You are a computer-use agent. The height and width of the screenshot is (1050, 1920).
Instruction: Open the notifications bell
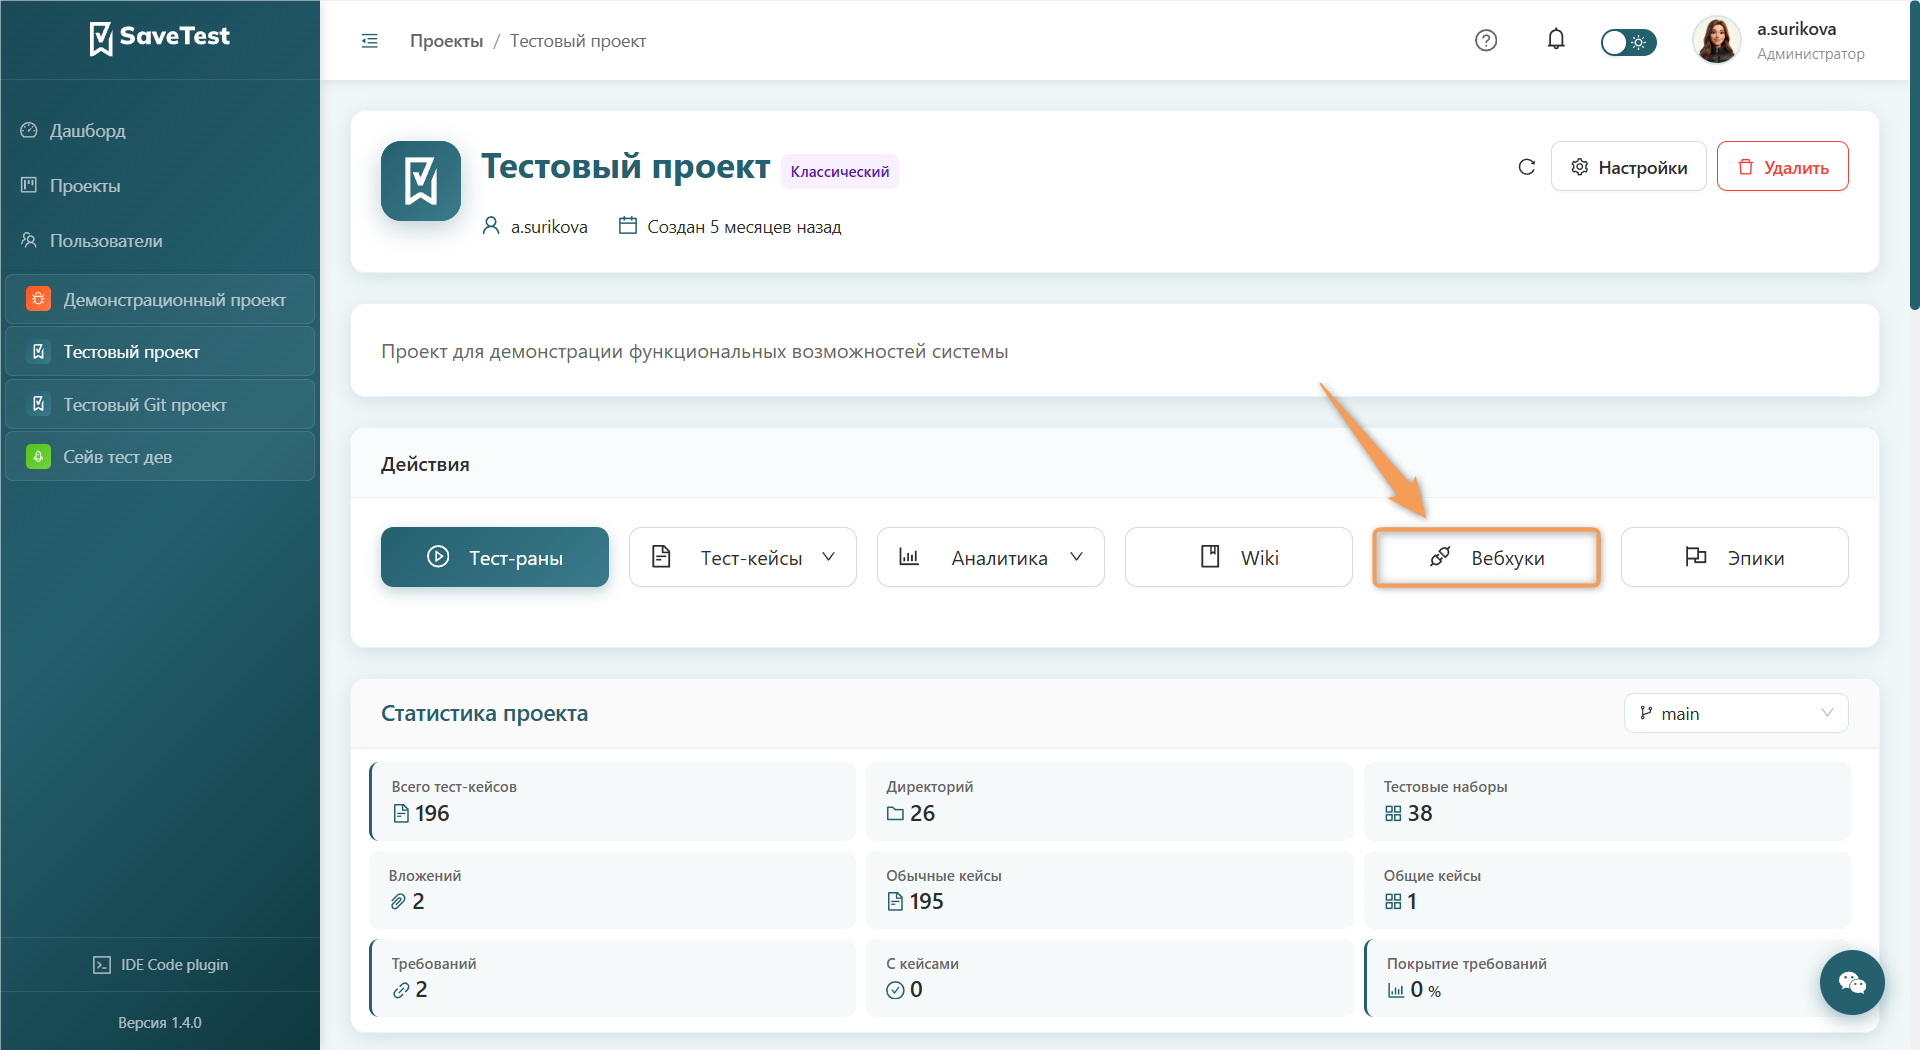(x=1556, y=40)
